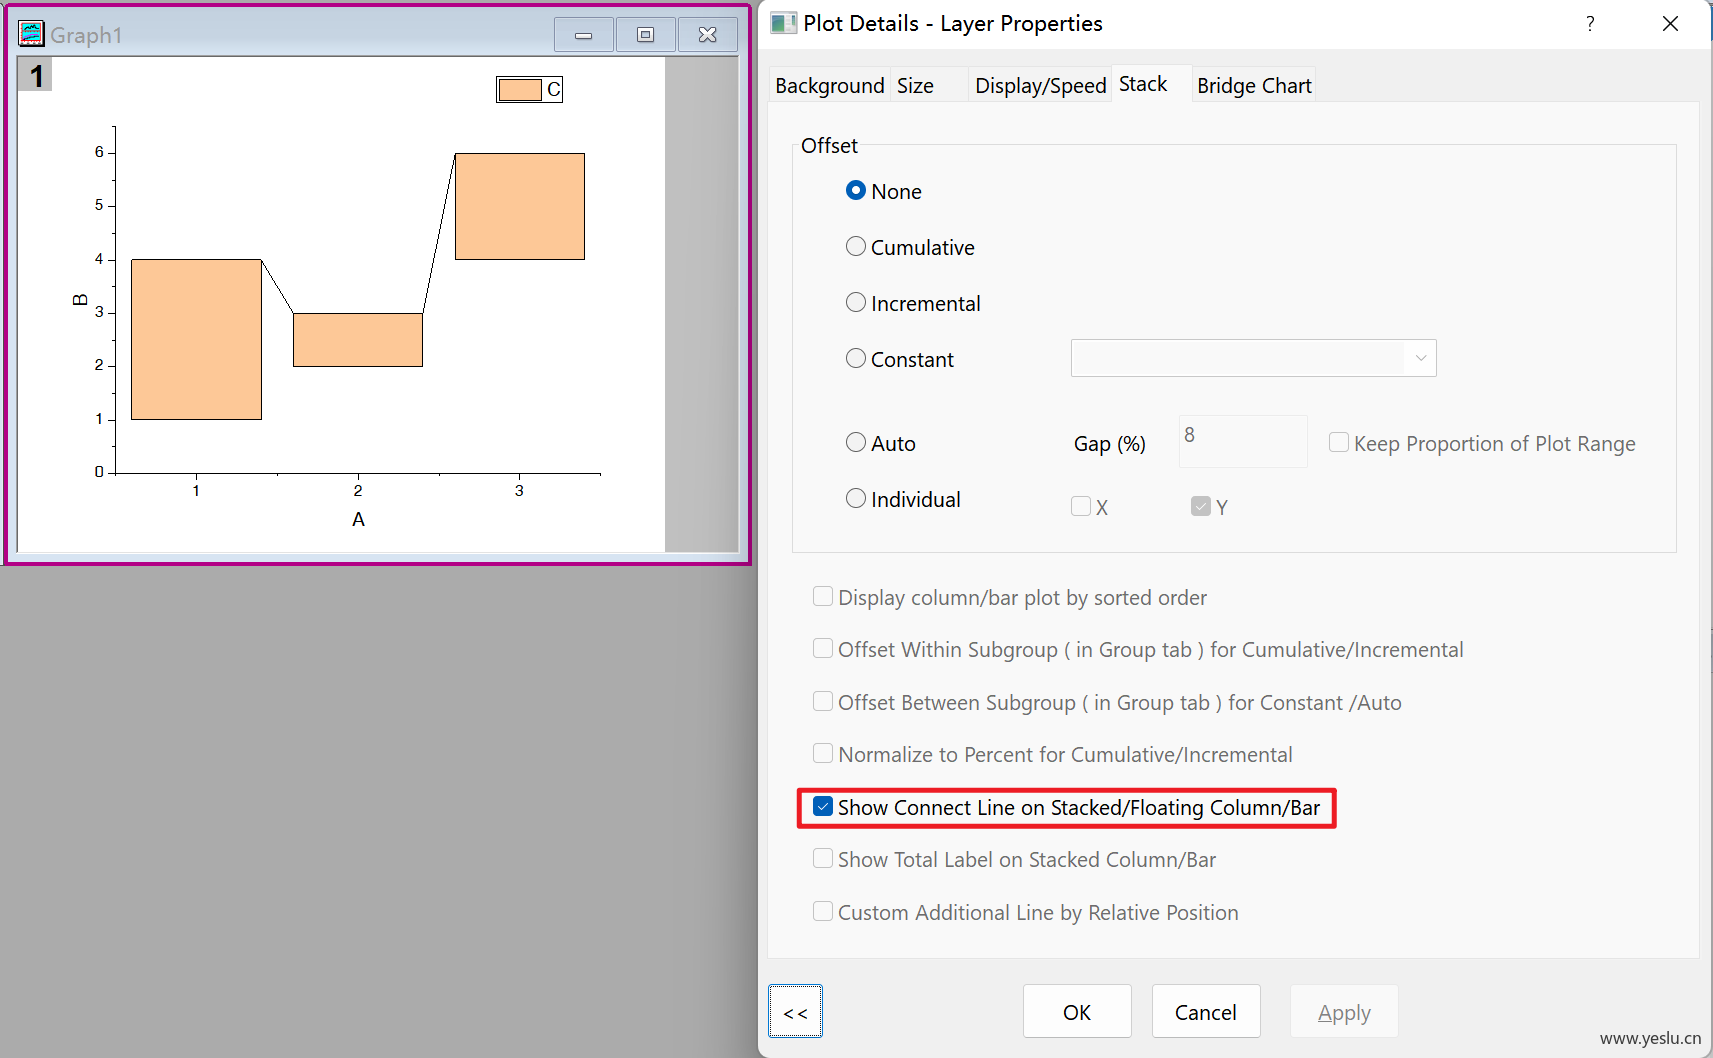The image size is (1713, 1058).
Task: Click the X axis title A
Action: click(x=358, y=519)
